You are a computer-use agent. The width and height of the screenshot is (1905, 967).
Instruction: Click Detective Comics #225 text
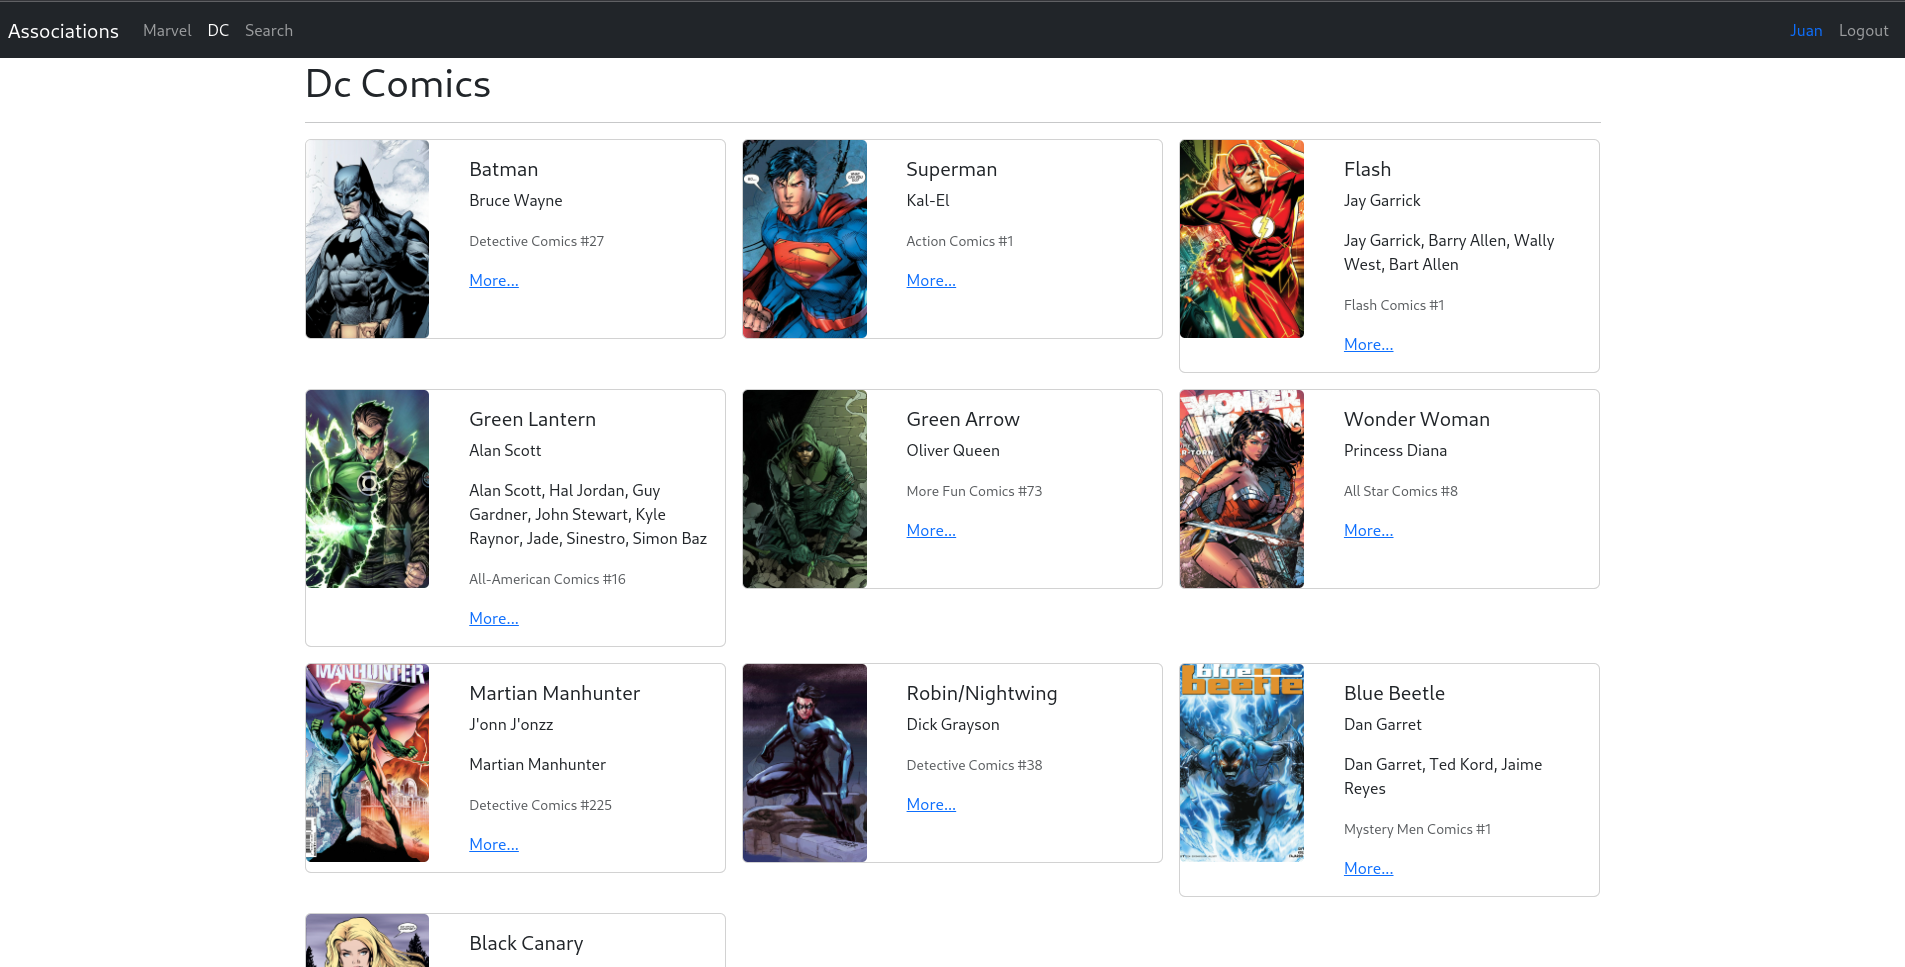541,806
